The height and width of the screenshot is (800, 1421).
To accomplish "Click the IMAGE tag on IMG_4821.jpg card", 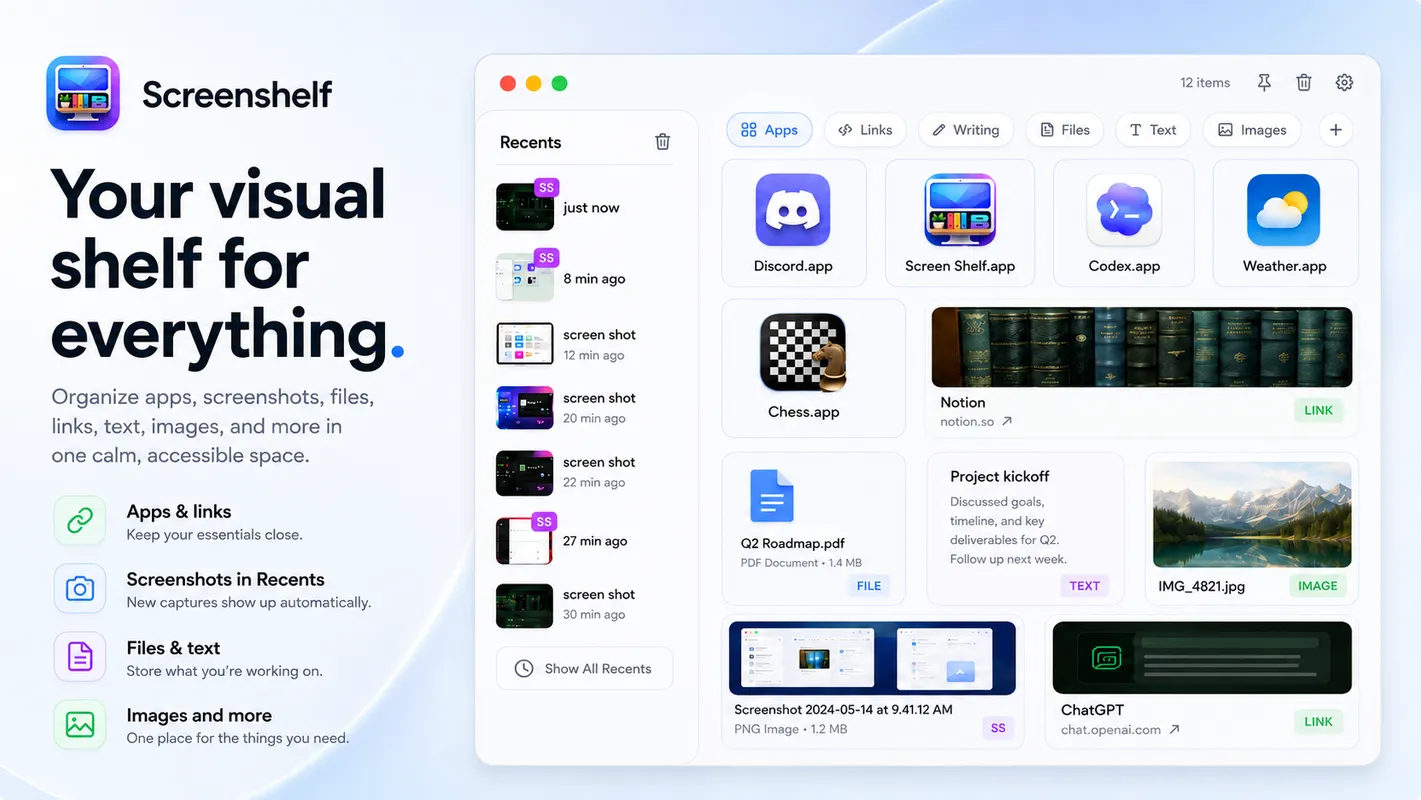I will tap(1317, 586).
